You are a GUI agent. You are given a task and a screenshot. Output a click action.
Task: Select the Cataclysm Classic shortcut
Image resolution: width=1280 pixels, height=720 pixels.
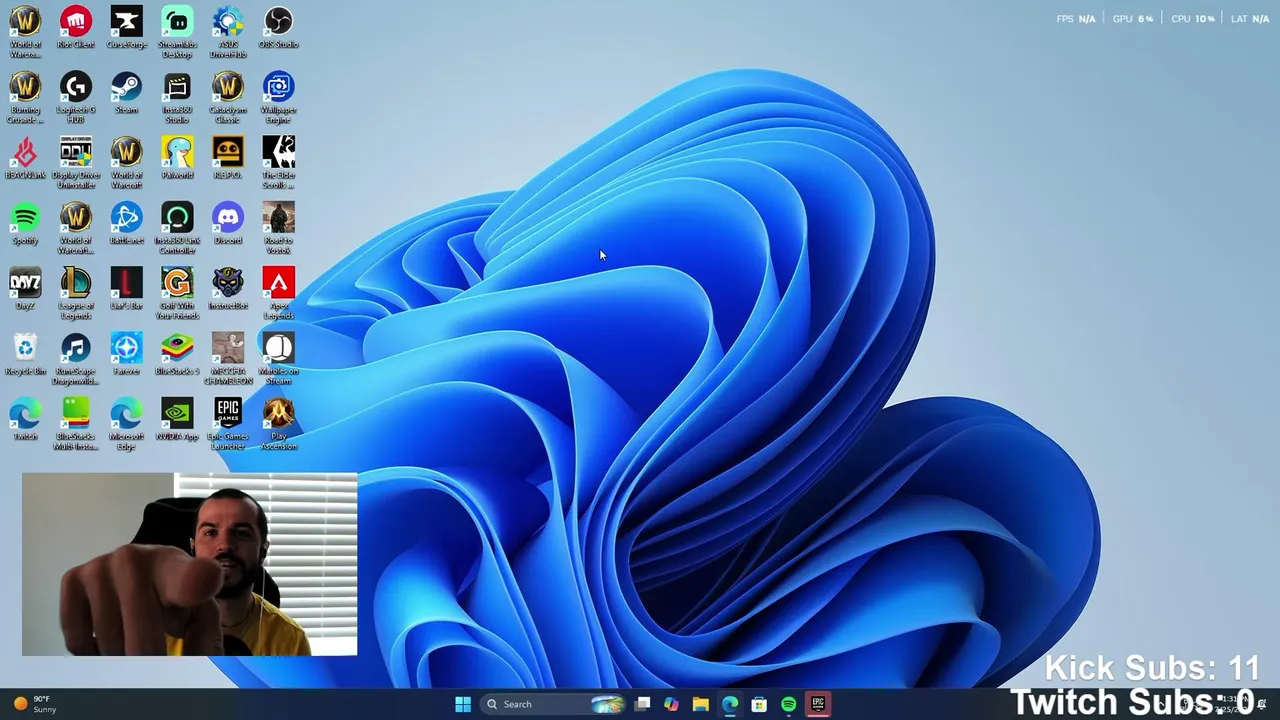click(x=228, y=98)
